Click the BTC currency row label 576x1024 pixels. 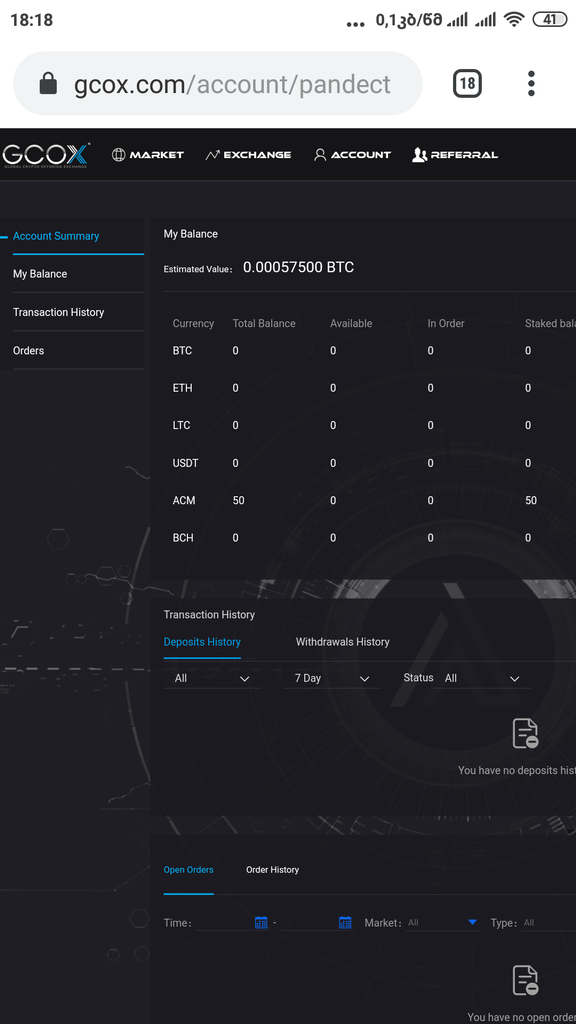182,351
